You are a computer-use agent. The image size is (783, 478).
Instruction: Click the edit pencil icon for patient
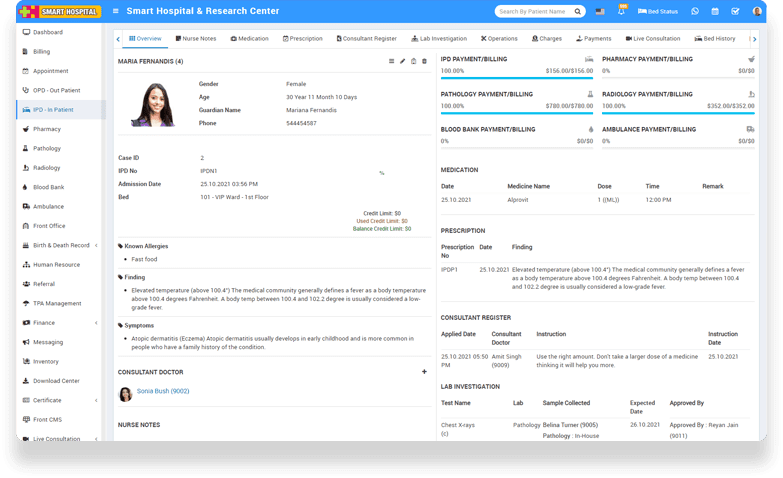click(x=403, y=61)
